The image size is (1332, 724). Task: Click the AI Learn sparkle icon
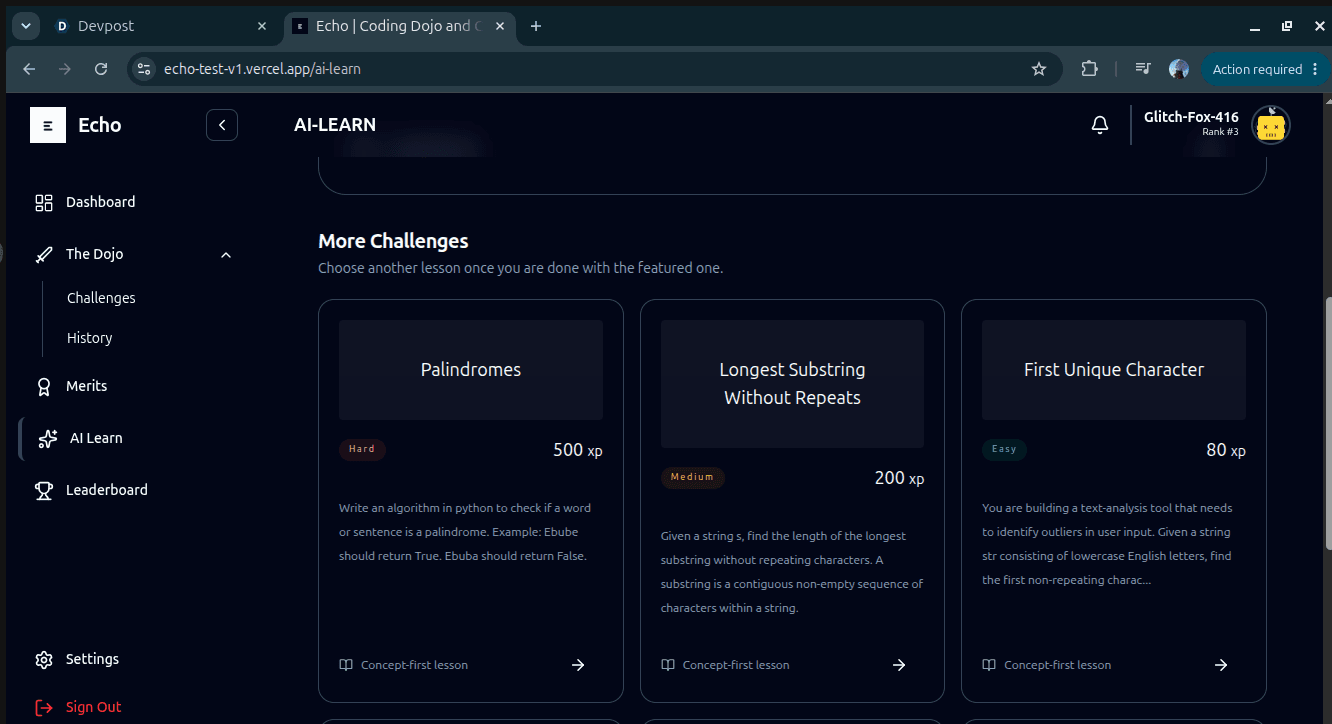pos(48,439)
